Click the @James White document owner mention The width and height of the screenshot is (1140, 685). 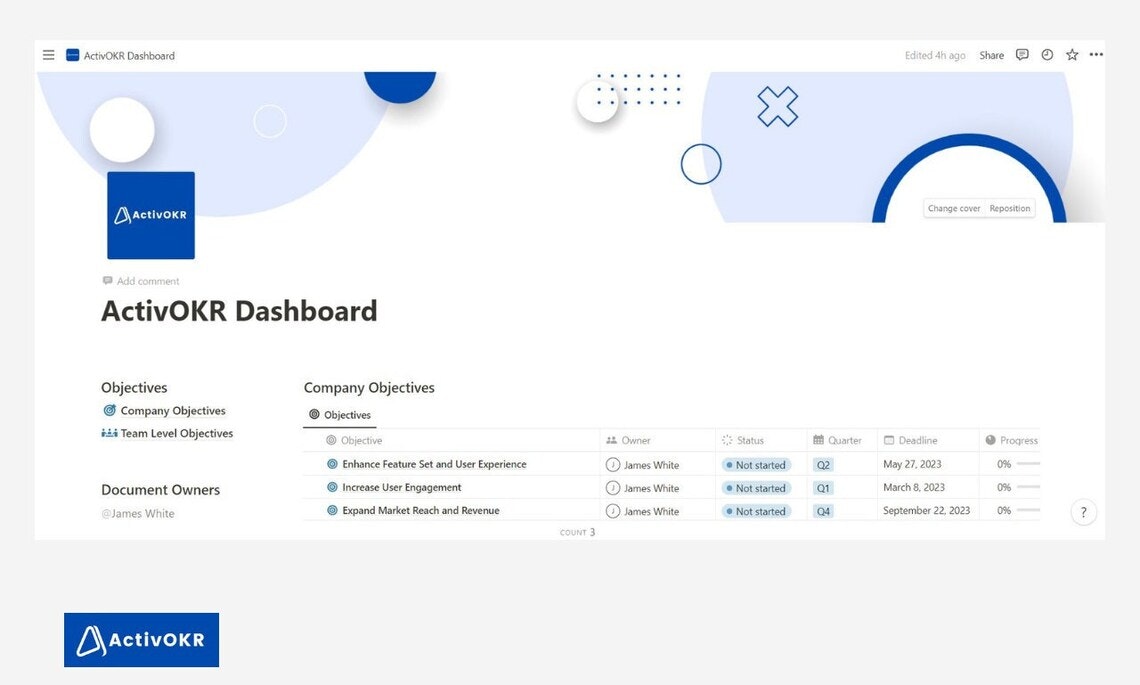coord(138,513)
